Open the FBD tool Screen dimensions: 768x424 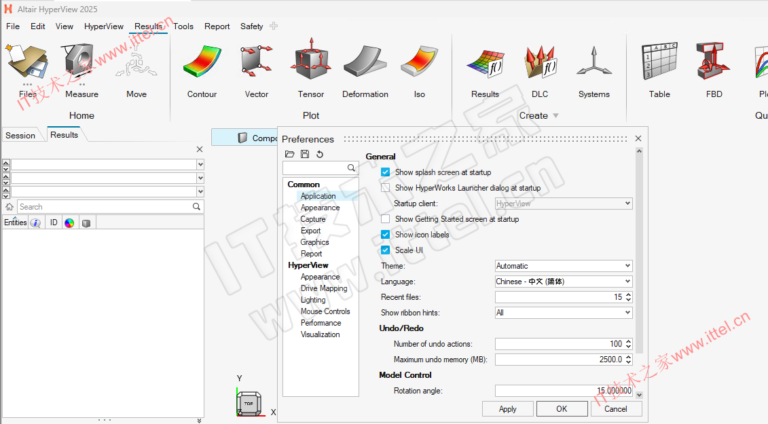coord(714,66)
